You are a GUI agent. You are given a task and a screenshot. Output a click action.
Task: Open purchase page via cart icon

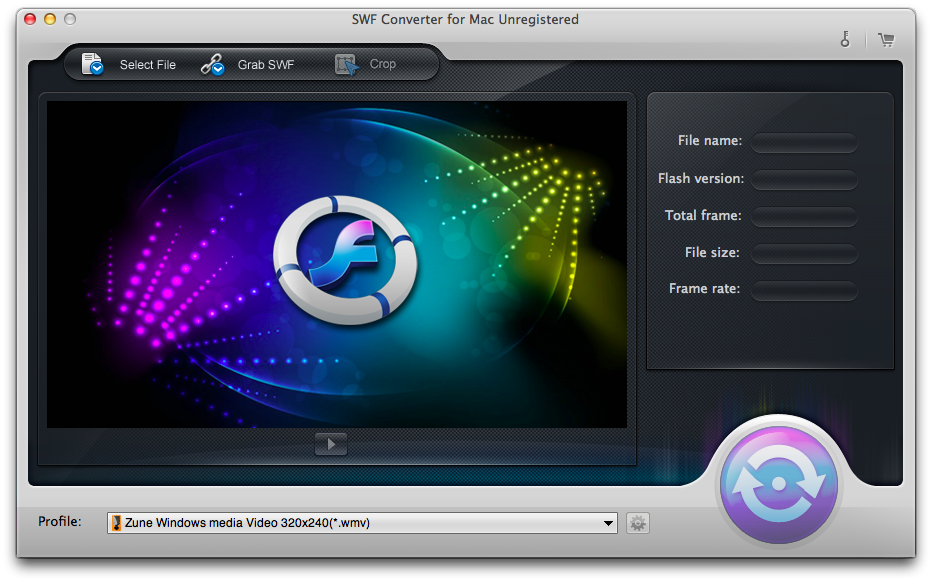[886, 40]
